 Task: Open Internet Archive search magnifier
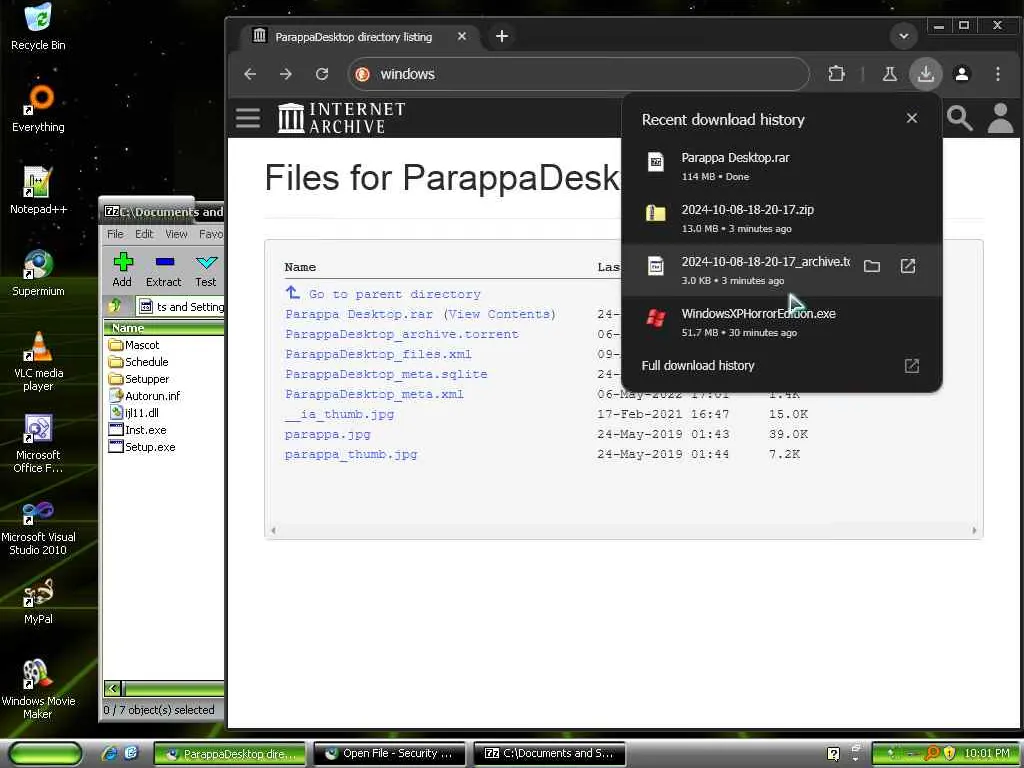pyautogui.click(x=959, y=118)
